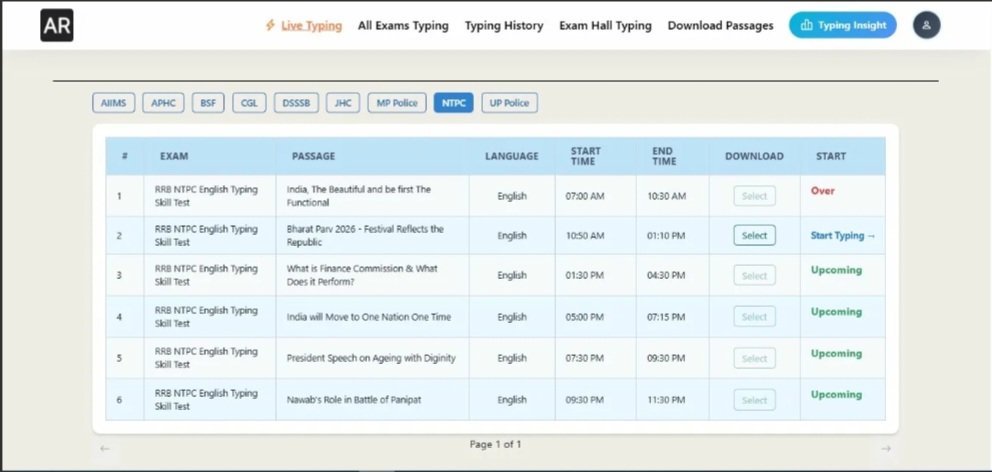Image resolution: width=992 pixels, height=472 pixels.
Task: Go to next page arrow
Action: [886, 449]
